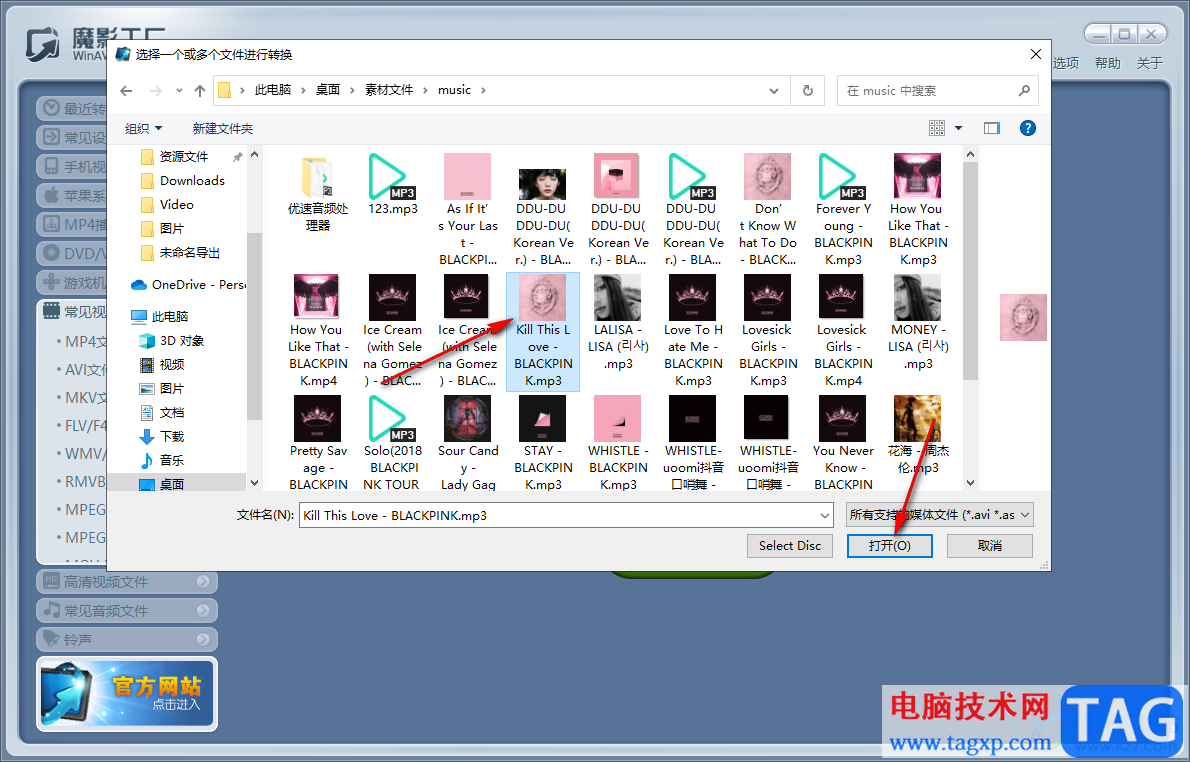Open the file name combo box dropdown
The image size is (1190, 762).
[825, 515]
